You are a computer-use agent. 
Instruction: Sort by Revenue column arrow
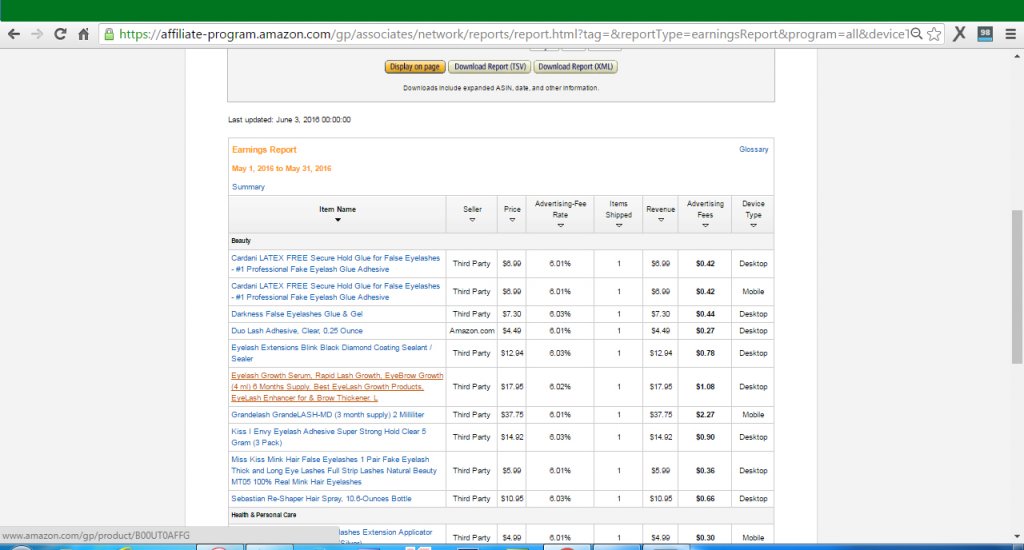click(661, 220)
